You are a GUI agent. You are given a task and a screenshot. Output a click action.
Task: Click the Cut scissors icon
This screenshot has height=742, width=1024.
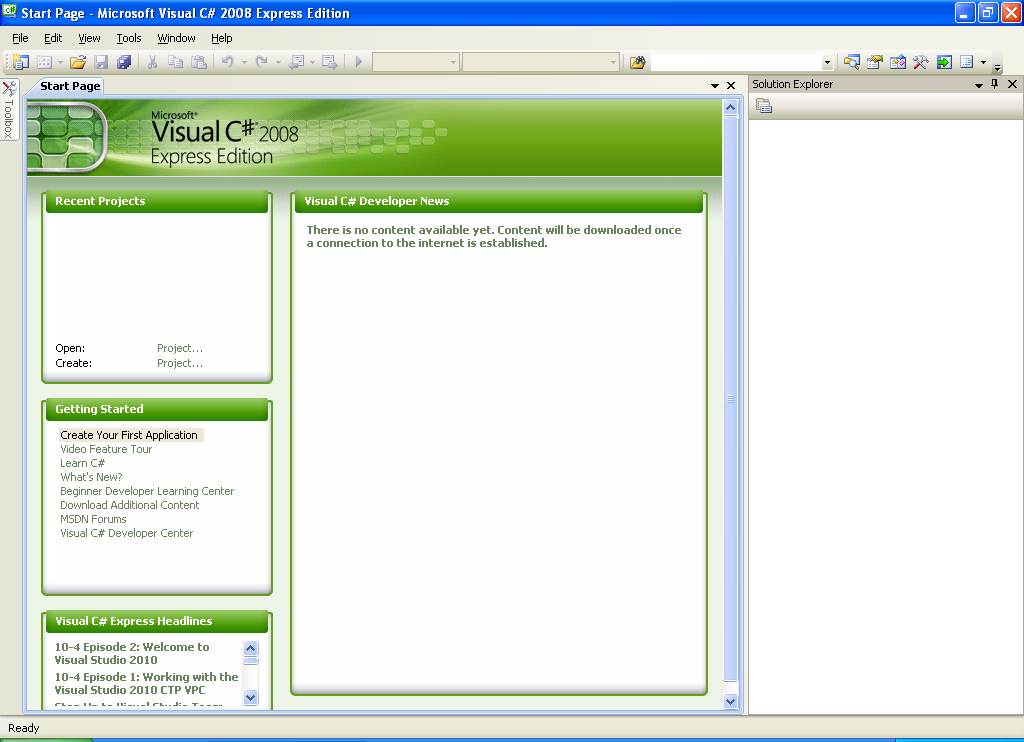152,62
